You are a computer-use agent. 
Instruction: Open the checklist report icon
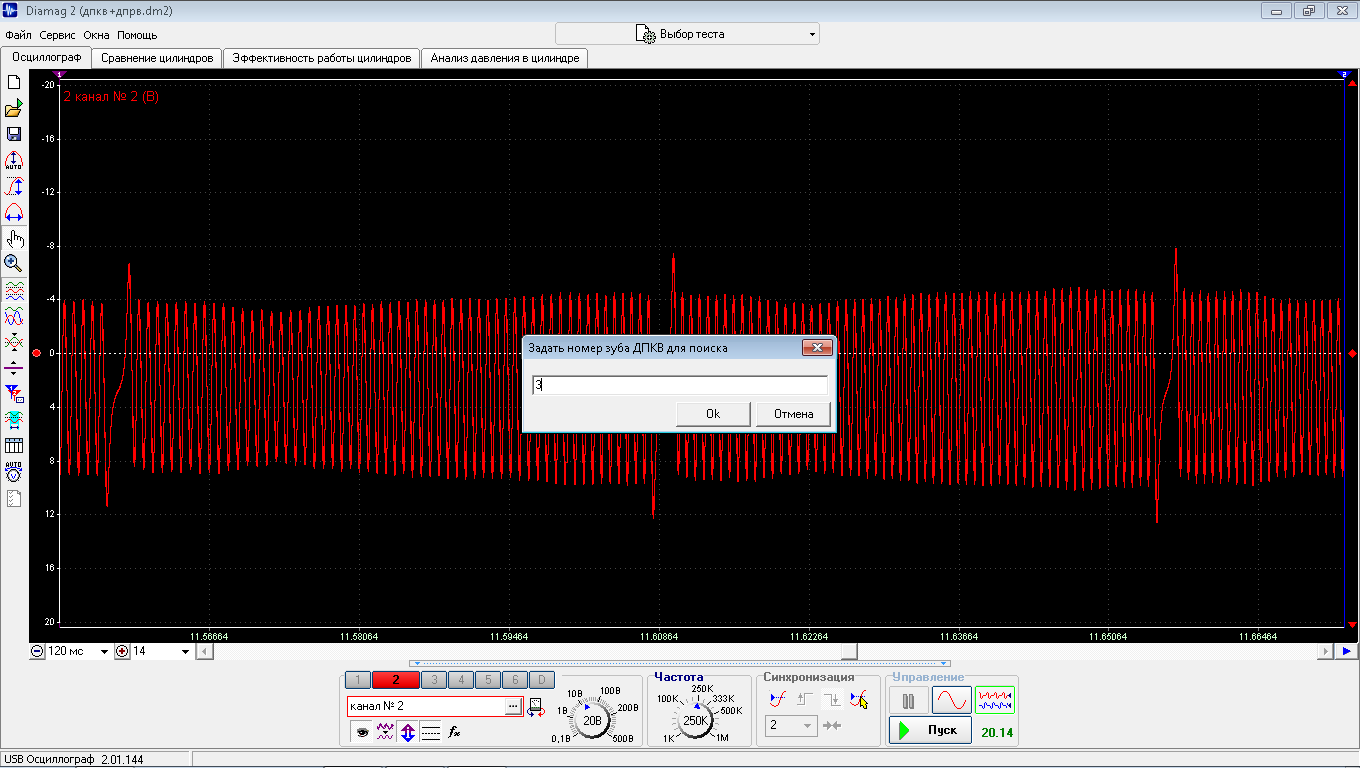14,497
